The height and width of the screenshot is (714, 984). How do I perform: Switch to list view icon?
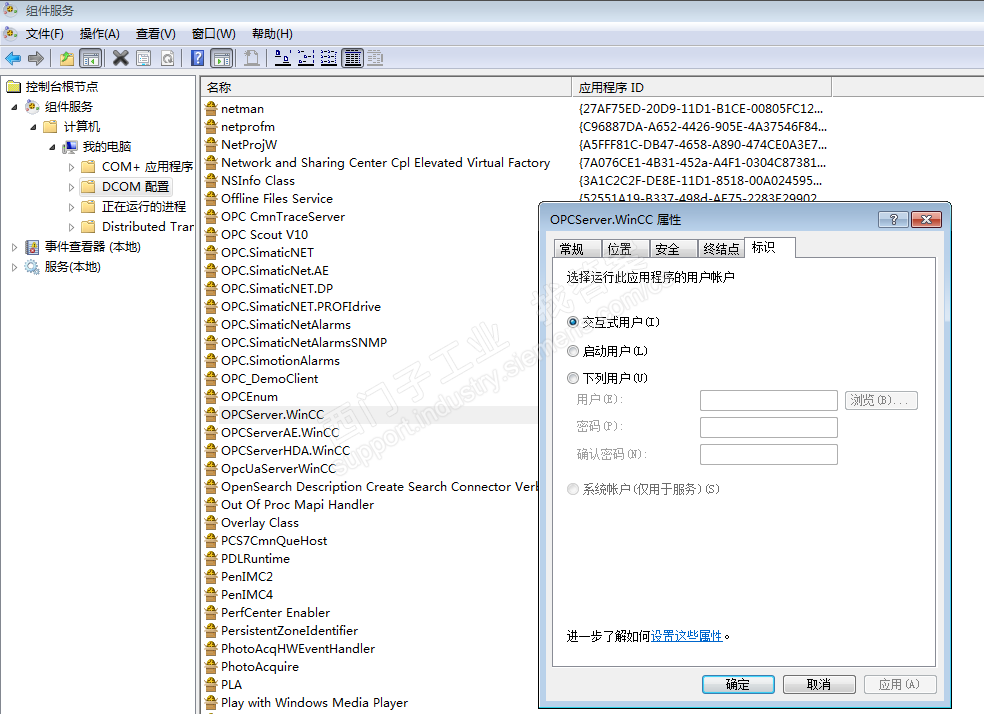click(x=329, y=58)
